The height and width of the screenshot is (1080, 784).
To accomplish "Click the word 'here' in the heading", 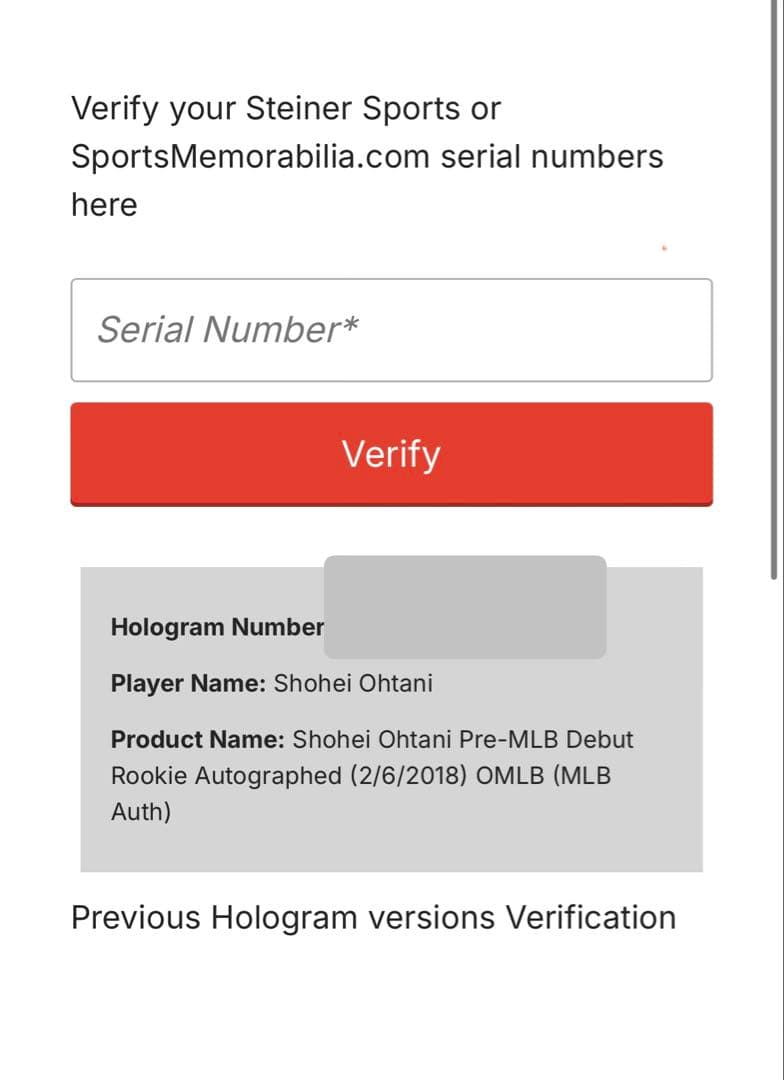I will click(x=104, y=205).
